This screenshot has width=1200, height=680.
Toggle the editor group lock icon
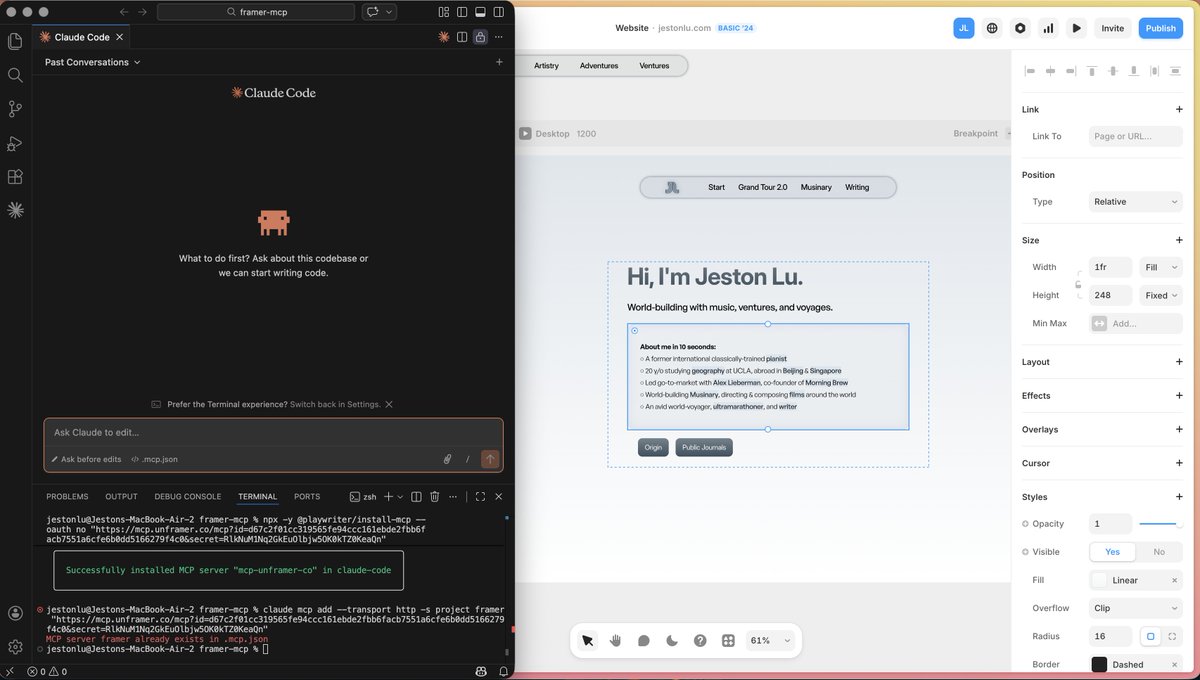click(x=480, y=37)
